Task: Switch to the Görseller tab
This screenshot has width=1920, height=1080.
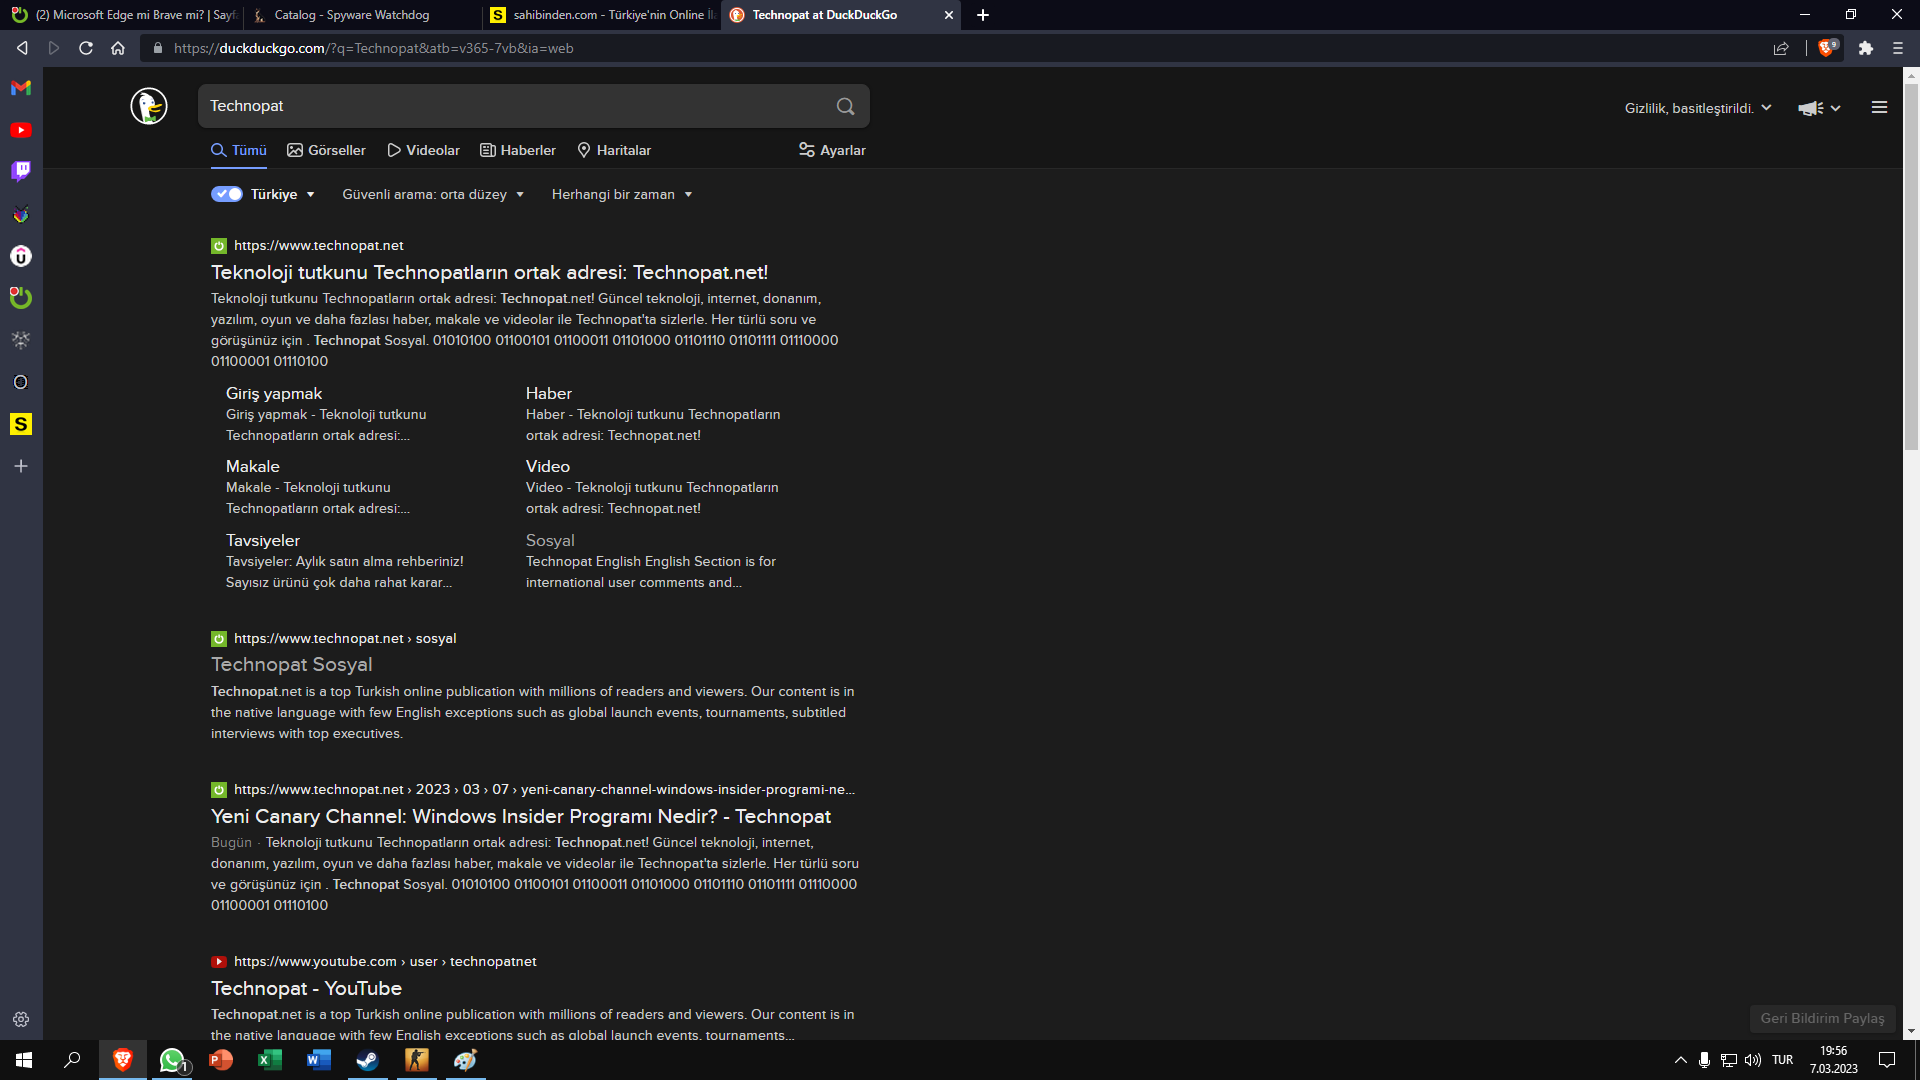Action: coord(326,150)
